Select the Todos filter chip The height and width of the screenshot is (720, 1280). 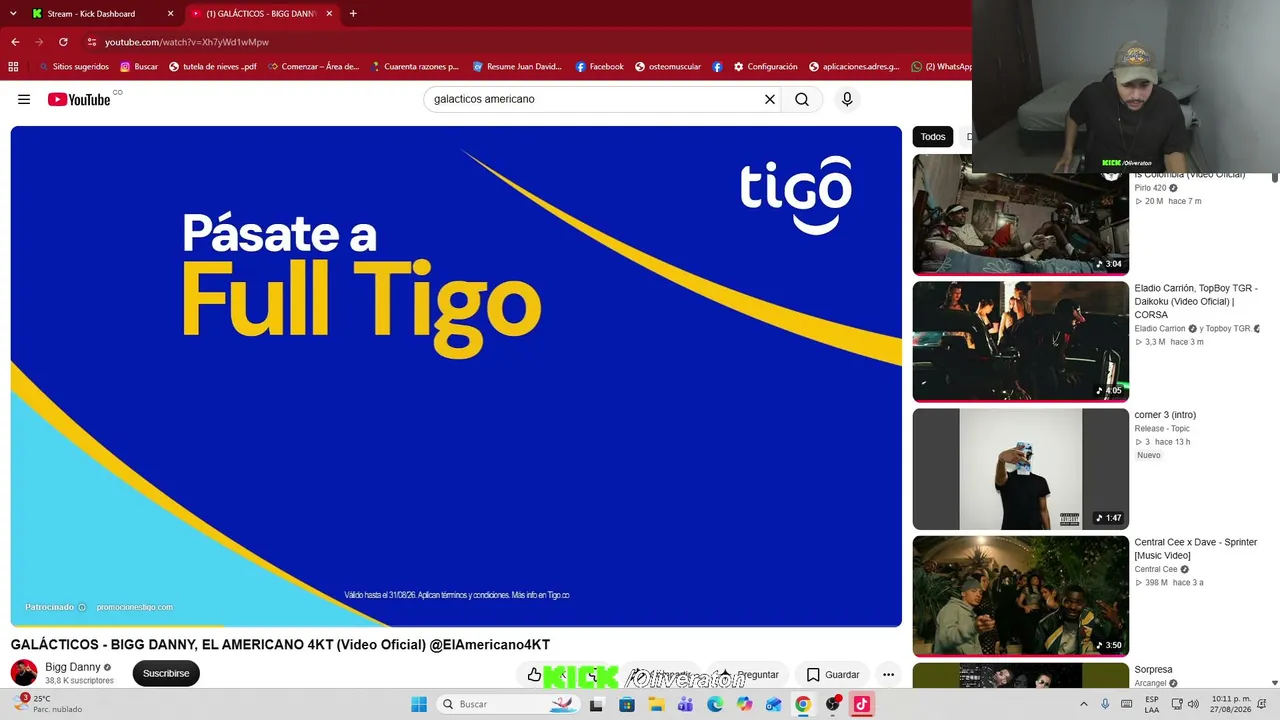[x=933, y=137]
